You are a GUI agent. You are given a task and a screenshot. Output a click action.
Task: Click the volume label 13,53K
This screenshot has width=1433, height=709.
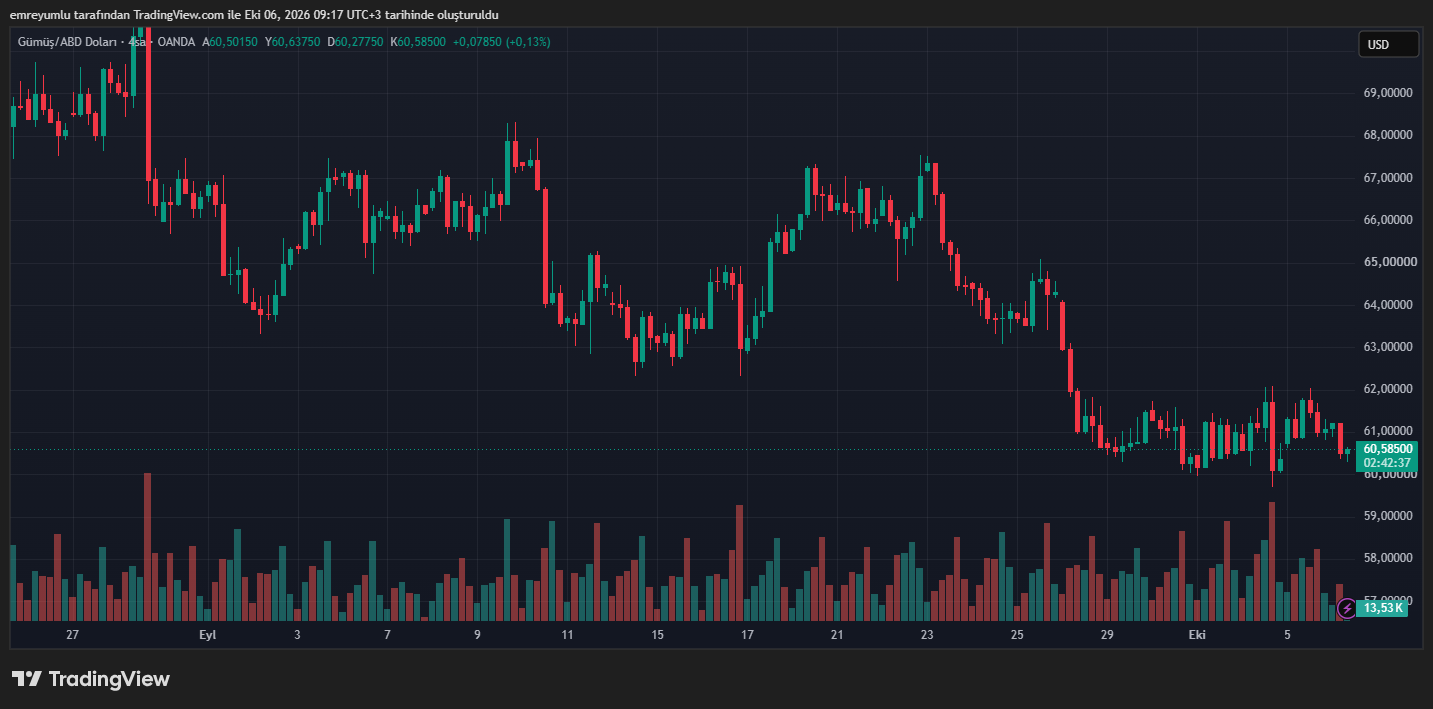(x=1384, y=607)
